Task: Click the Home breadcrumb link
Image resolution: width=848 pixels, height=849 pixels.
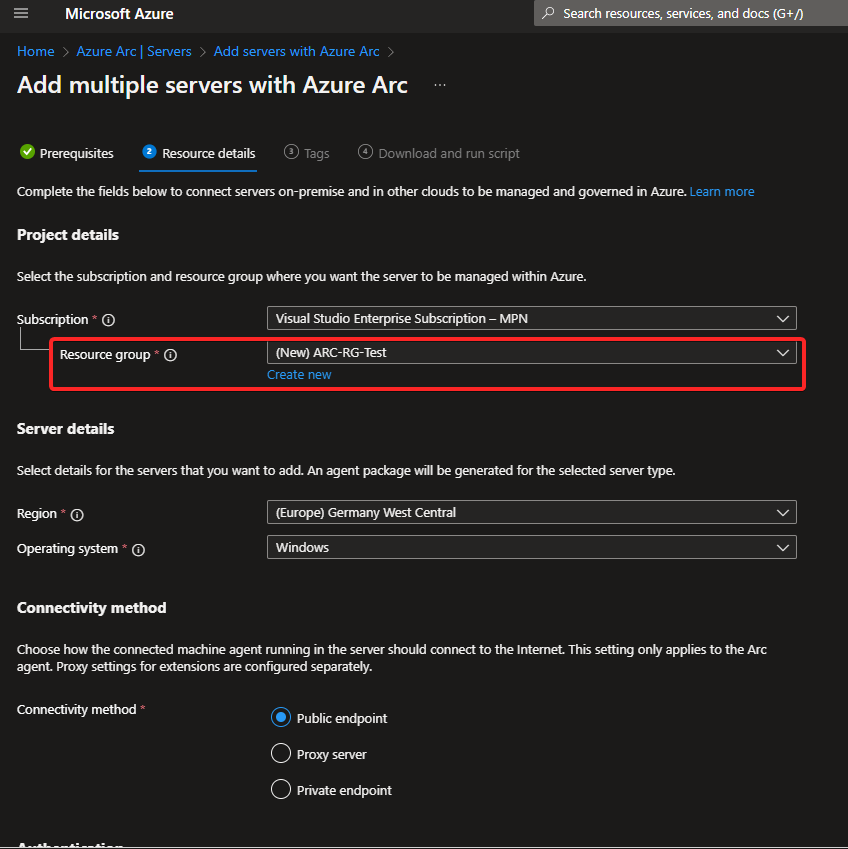Action: [x=35, y=50]
